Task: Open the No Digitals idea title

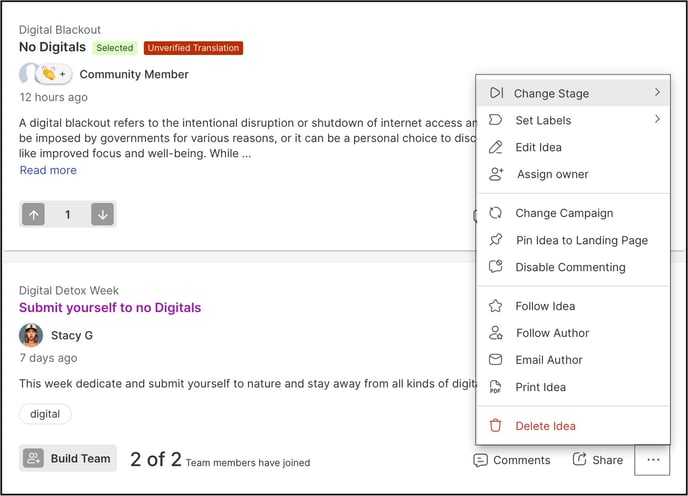Action: click(52, 47)
